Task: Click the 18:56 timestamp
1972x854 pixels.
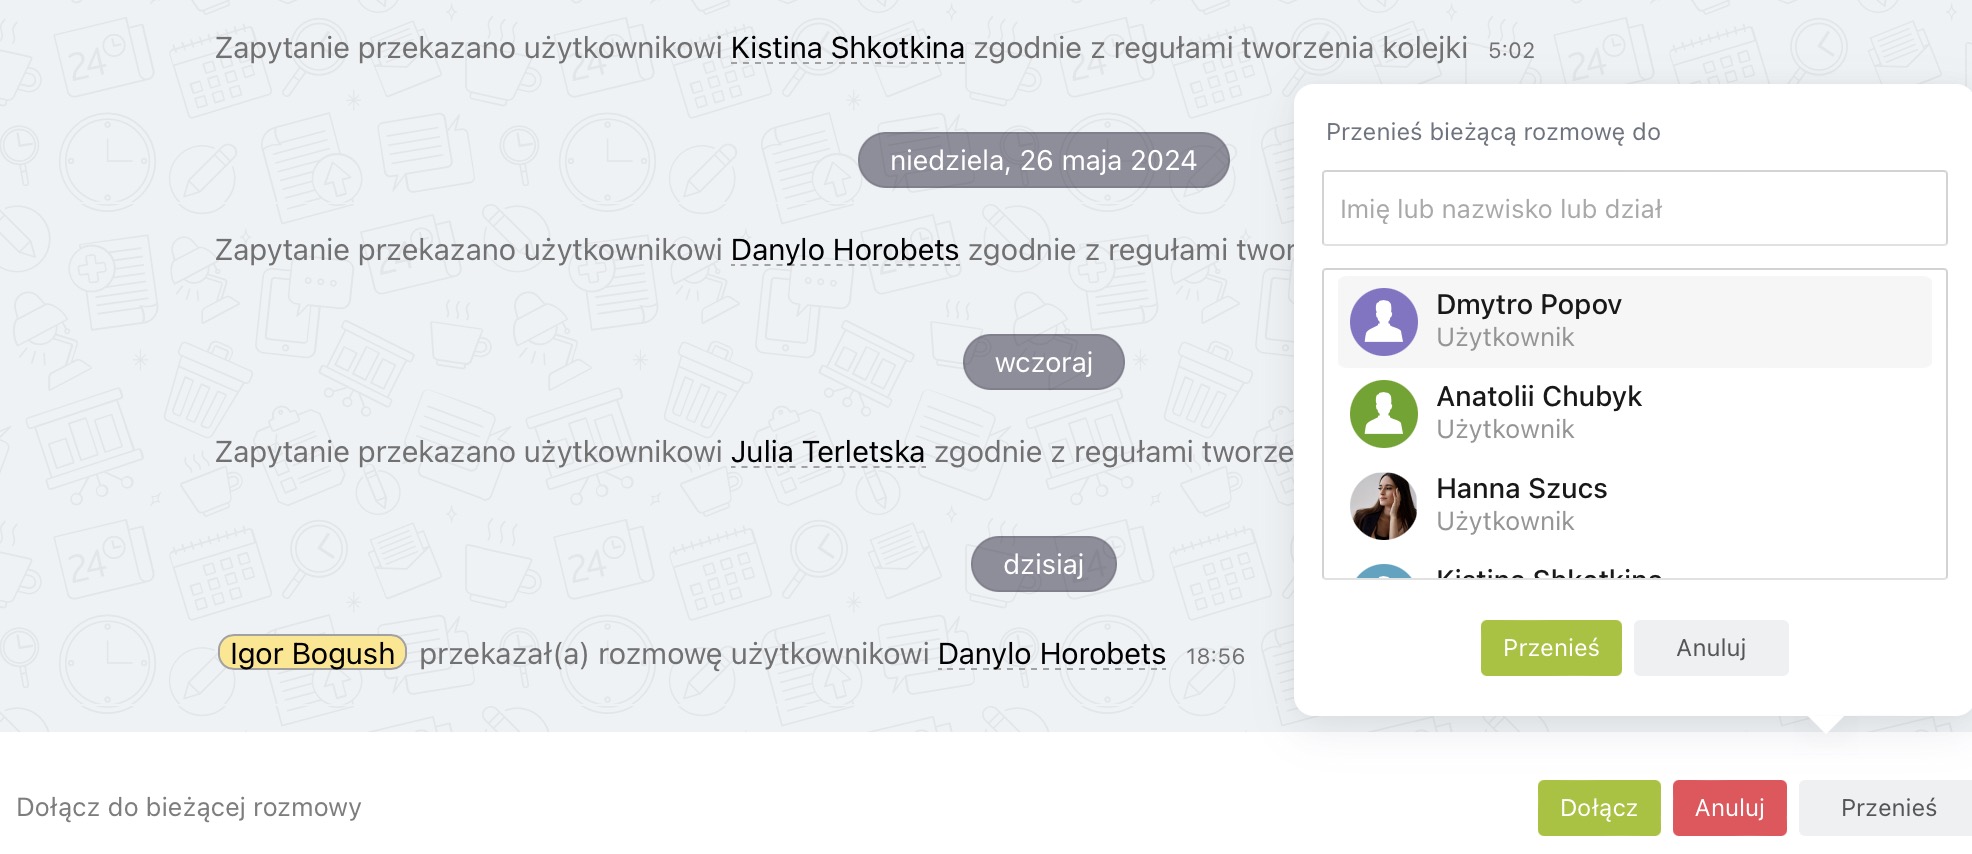Action: coord(1215,656)
